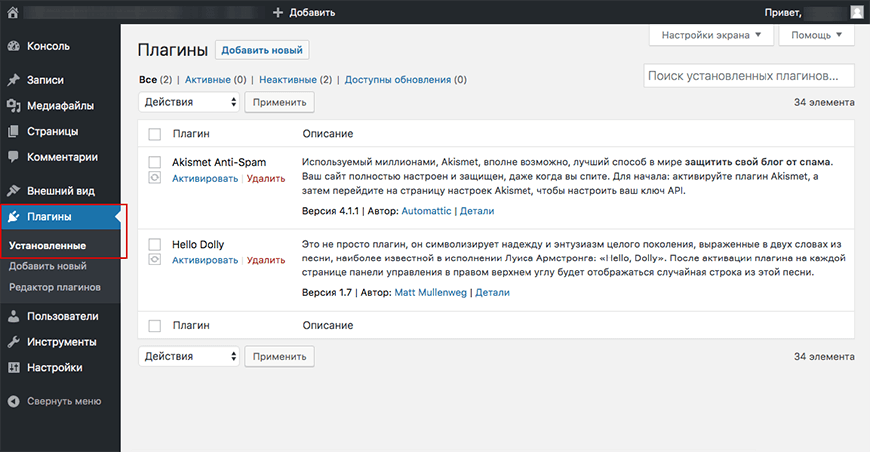Select Добавить новый in the sidebar submenu
This screenshot has height=452, width=870.
coord(48,266)
